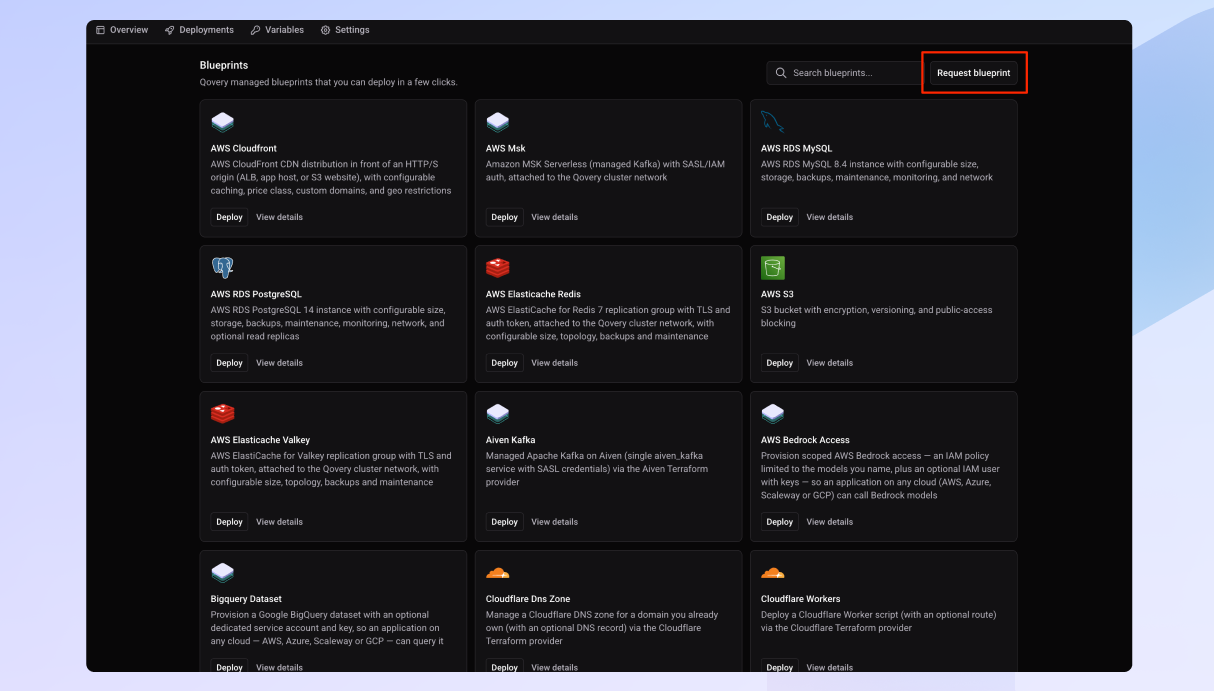
Task: Switch to the Deployments tab
Action: [x=199, y=30]
